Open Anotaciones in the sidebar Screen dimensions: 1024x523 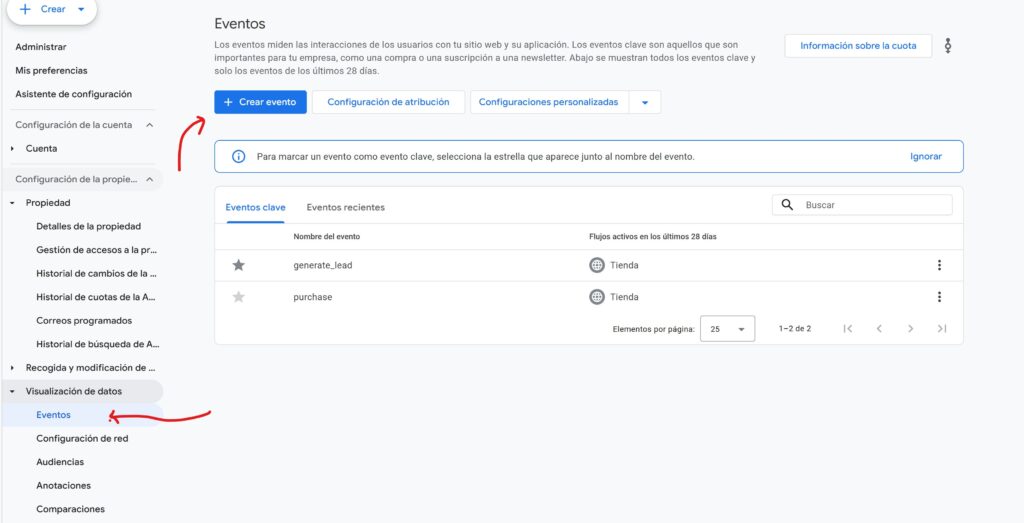(x=63, y=486)
